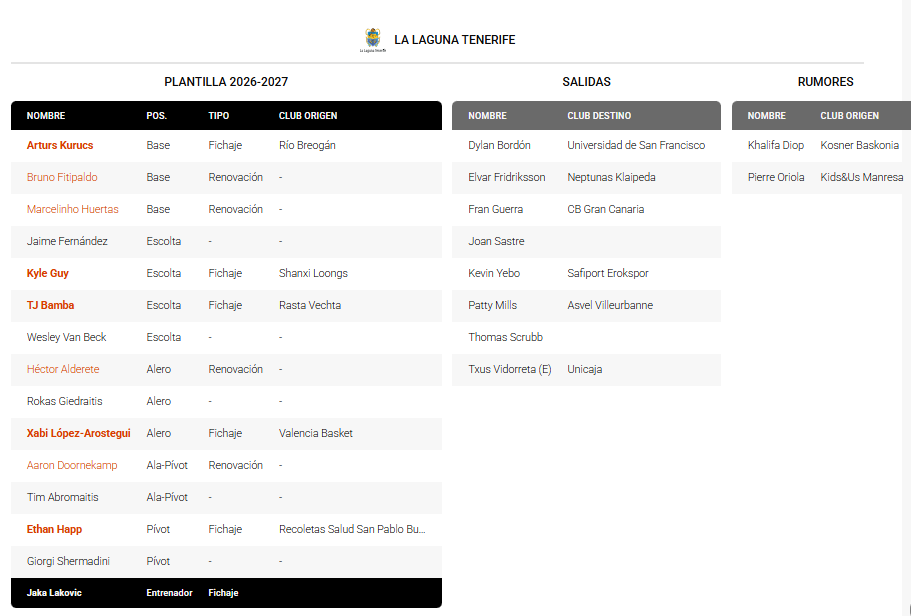
Task: Click Jaka Lakovic coach row name
Action: (54, 593)
